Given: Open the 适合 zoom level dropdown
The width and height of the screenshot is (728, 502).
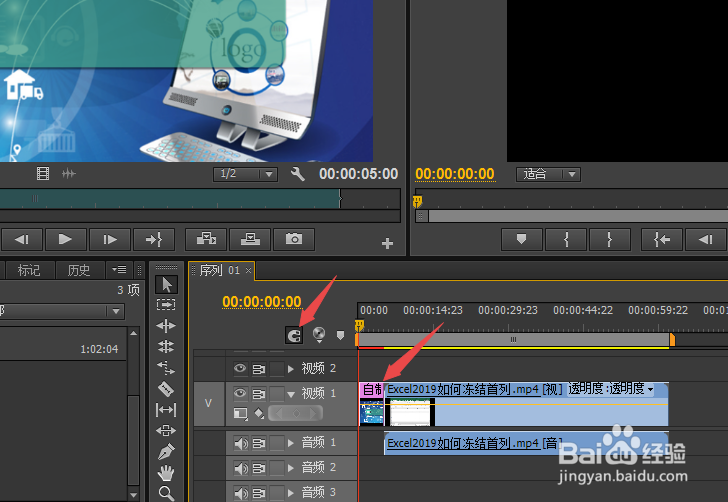Looking at the screenshot, I should pos(548,174).
